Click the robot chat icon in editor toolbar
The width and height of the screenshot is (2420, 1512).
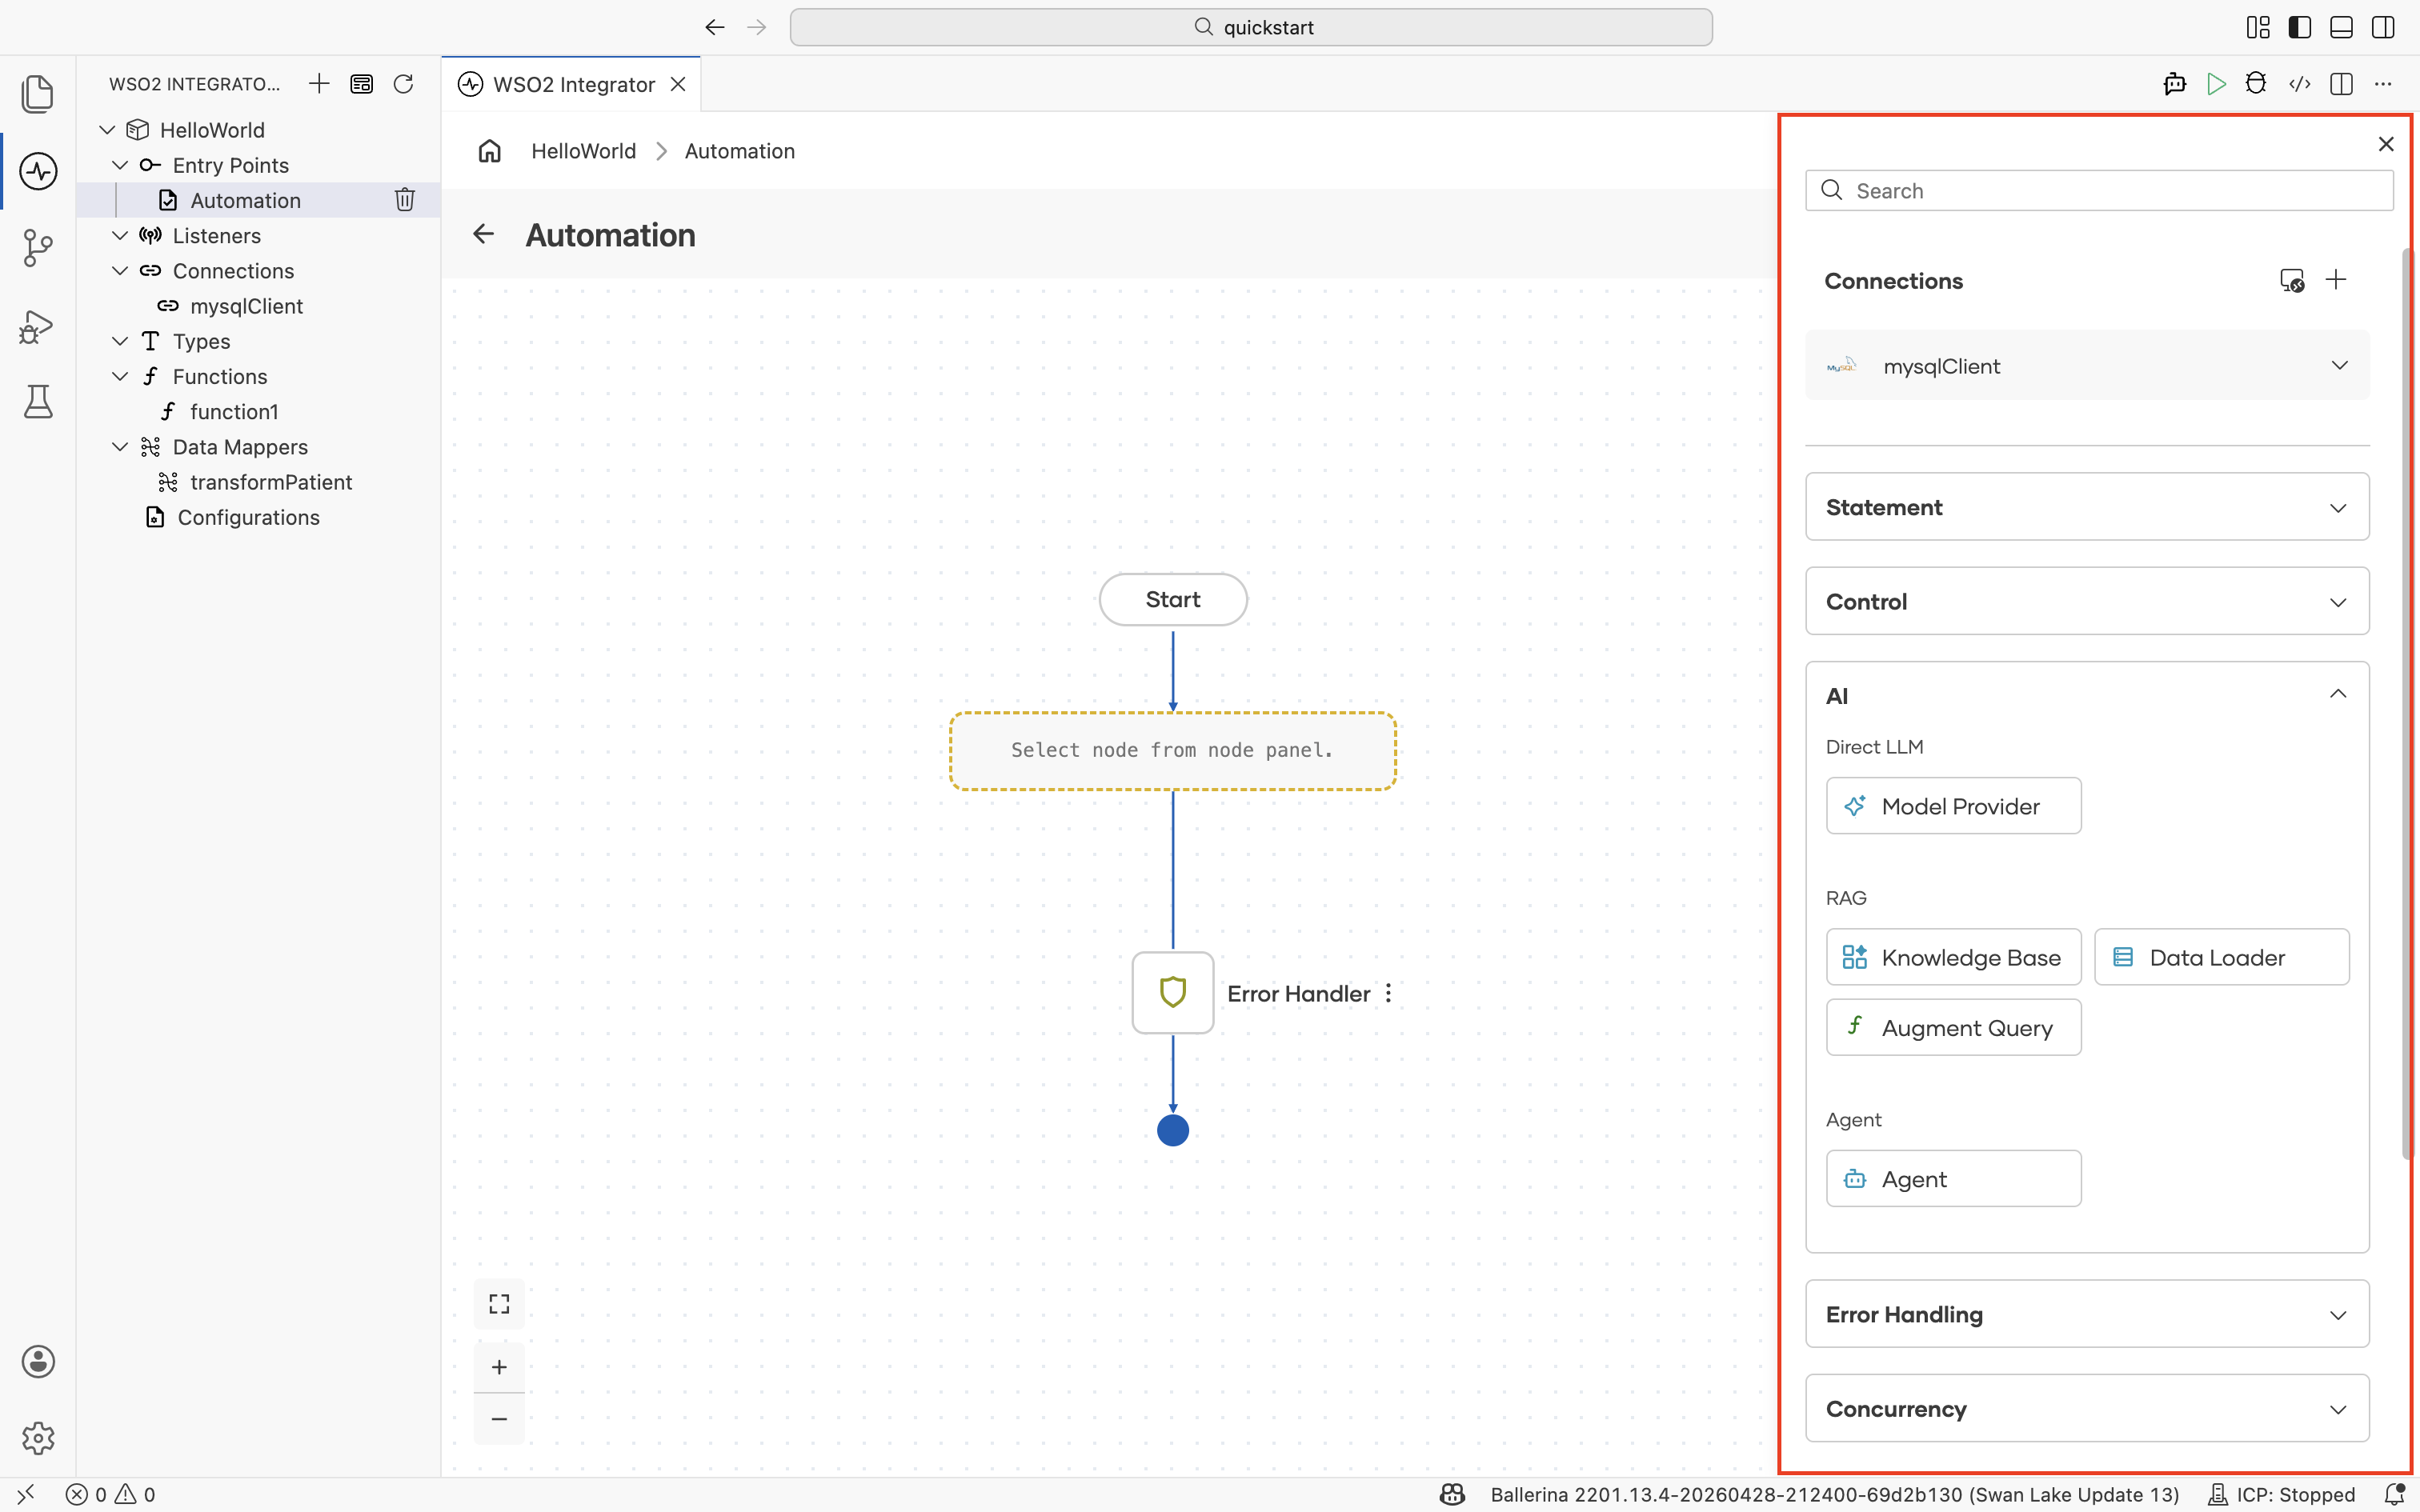point(2174,84)
